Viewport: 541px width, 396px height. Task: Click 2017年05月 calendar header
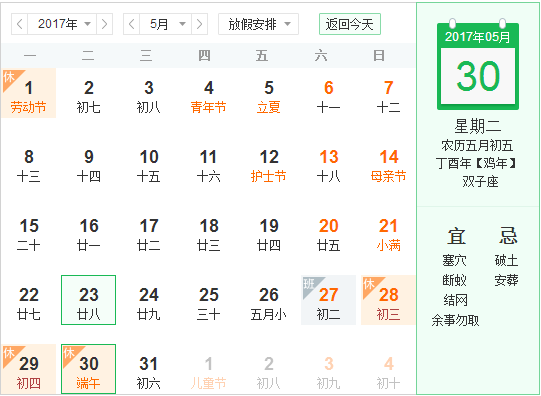[x=478, y=37]
